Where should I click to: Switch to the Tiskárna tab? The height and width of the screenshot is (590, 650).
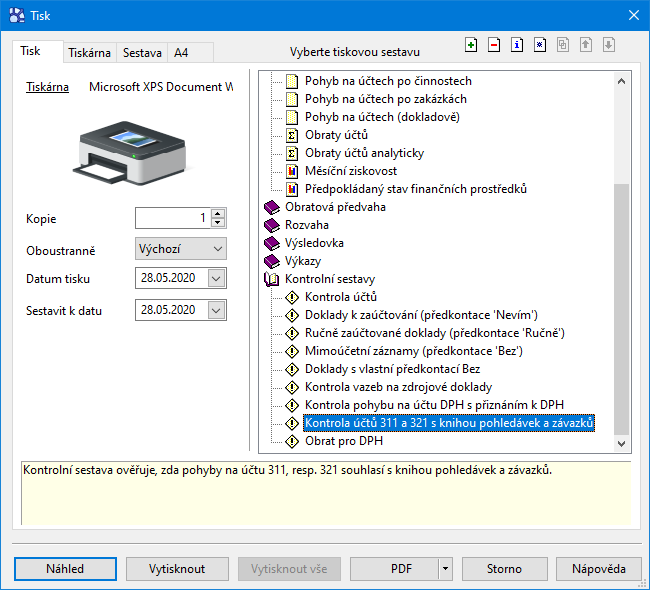coord(90,53)
